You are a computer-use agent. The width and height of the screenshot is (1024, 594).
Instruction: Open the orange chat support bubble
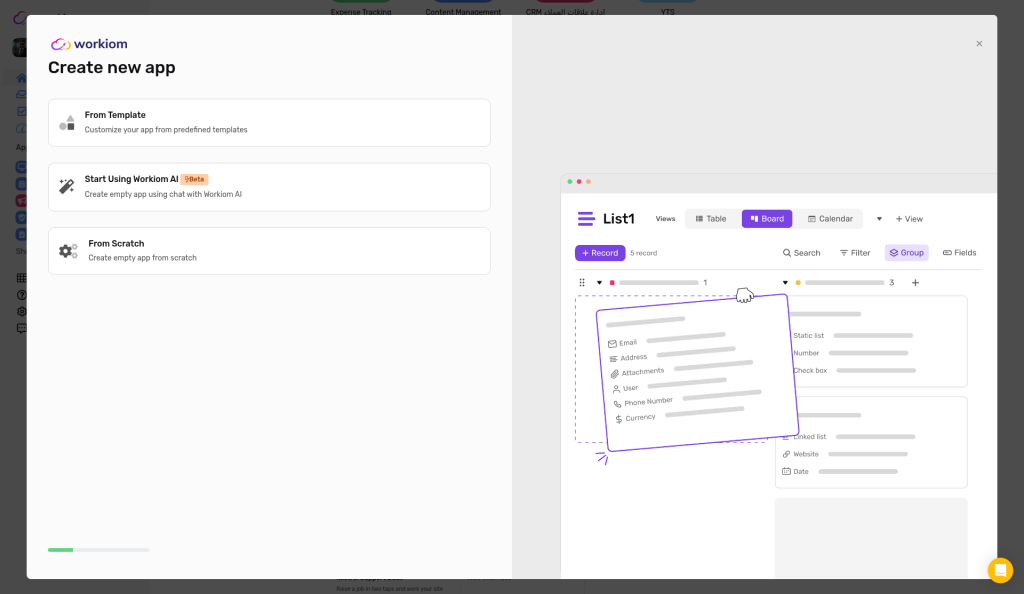pyautogui.click(x=1000, y=570)
